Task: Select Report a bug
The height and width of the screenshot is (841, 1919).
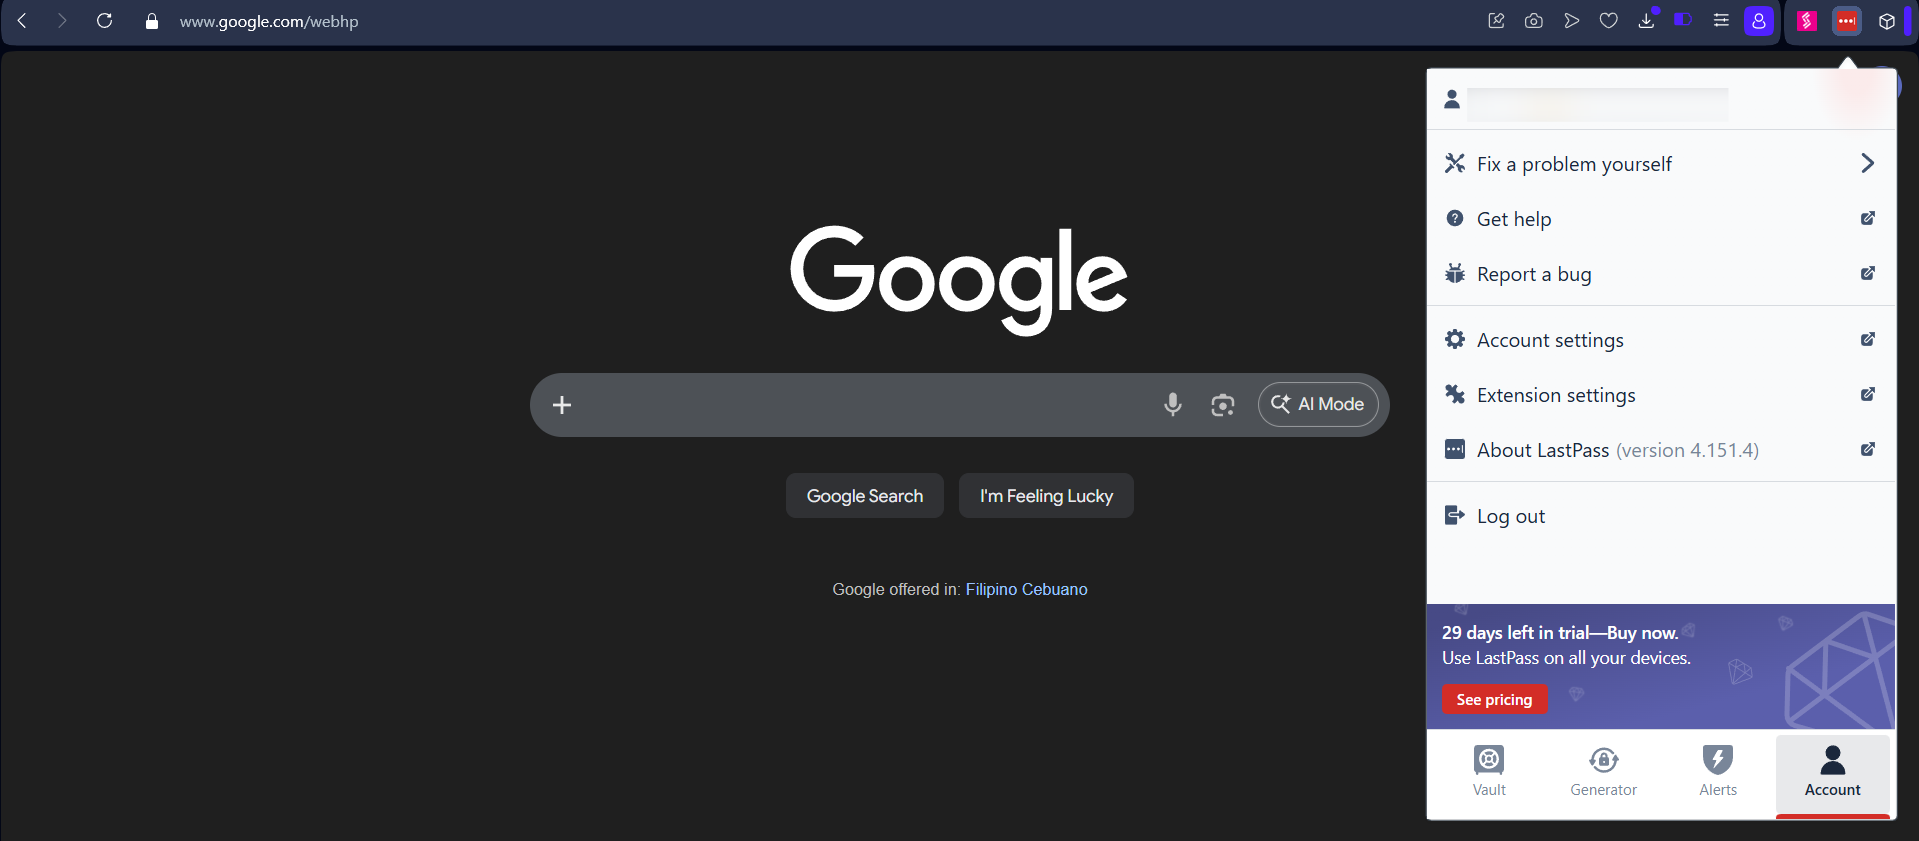Action: click(x=1661, y=274)
